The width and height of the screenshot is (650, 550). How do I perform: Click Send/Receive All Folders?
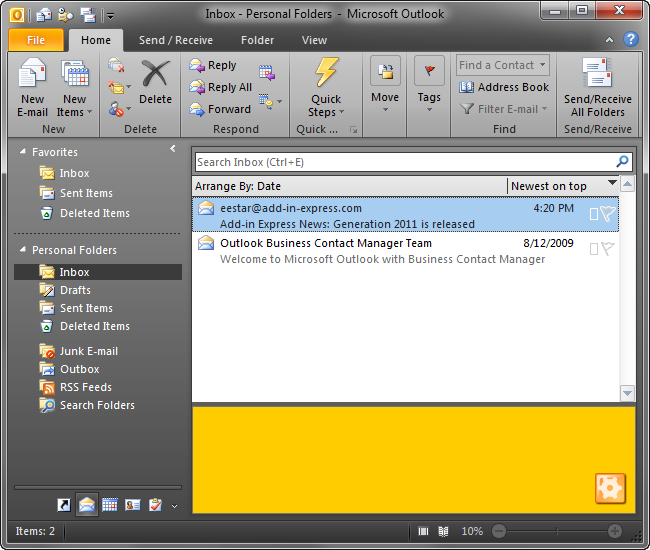[597, 88]
